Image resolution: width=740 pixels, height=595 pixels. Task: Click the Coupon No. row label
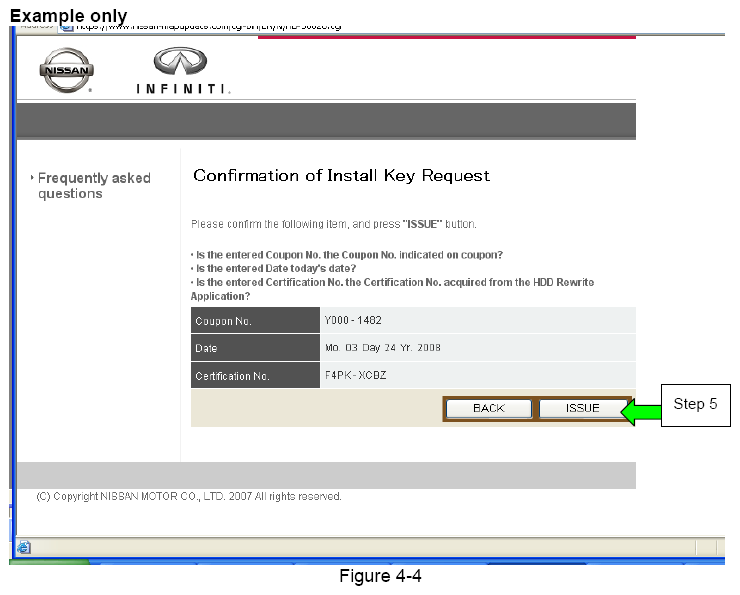coord(224,321)
